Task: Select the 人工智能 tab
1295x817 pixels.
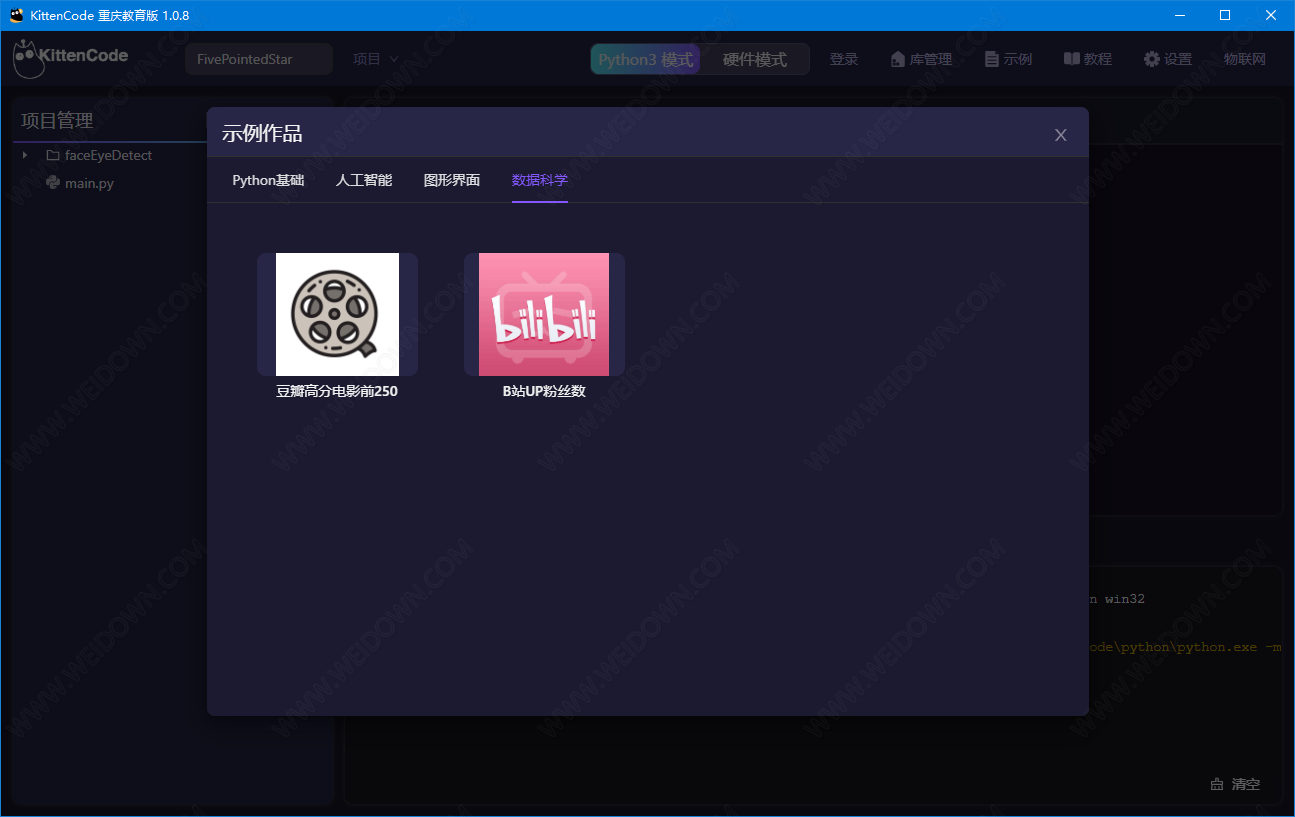Action: [x=364, y=180]
